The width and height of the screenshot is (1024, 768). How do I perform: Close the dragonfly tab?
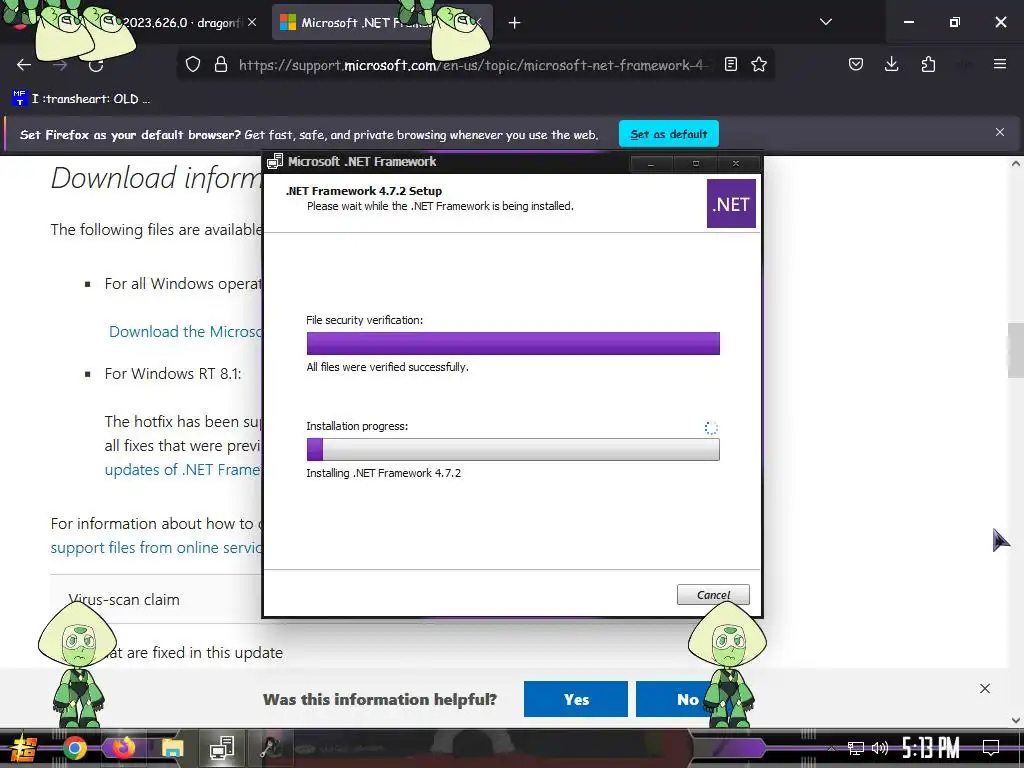[x=252, y=23]
